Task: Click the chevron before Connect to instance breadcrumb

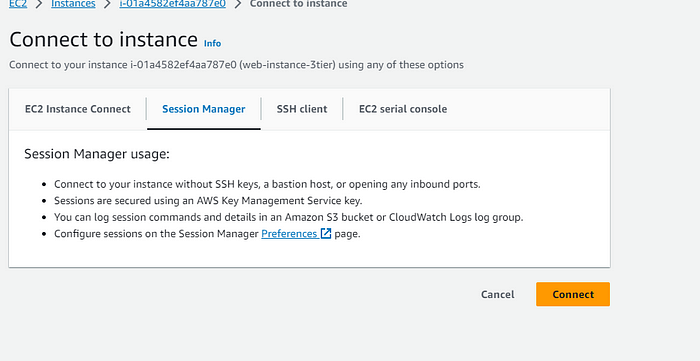Action: click(238, 4)
